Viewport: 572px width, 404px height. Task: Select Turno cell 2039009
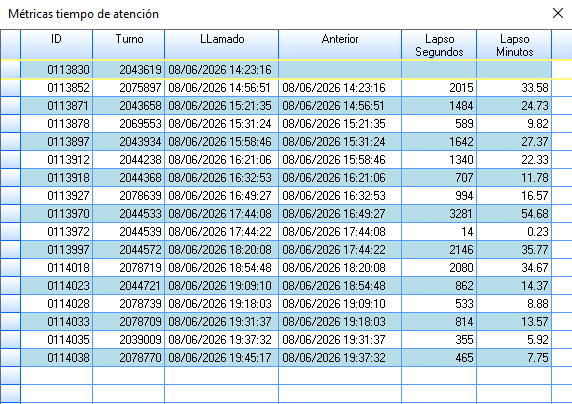point(129,340)
